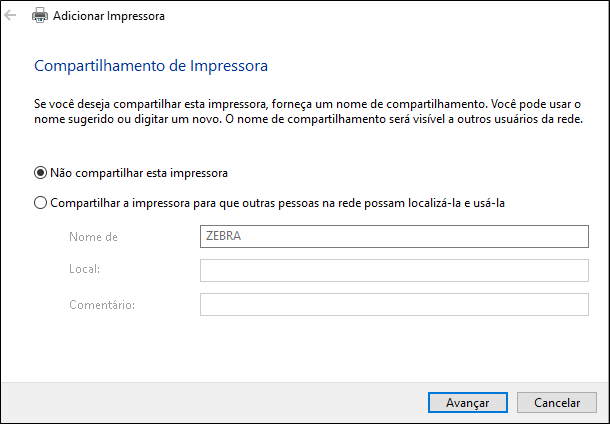610x424 pixels.
Task: Focus the Comentário input field
Action: click(x=394, y=305)
